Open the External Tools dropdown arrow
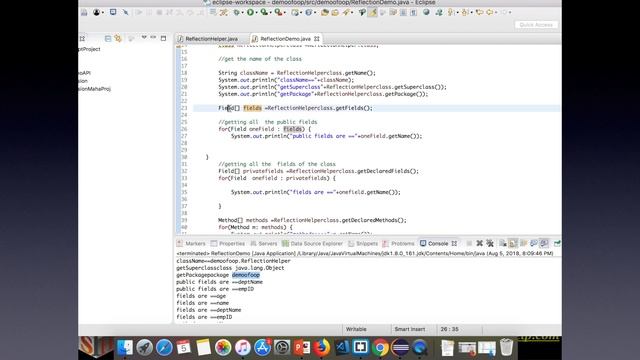 [284, 13]
